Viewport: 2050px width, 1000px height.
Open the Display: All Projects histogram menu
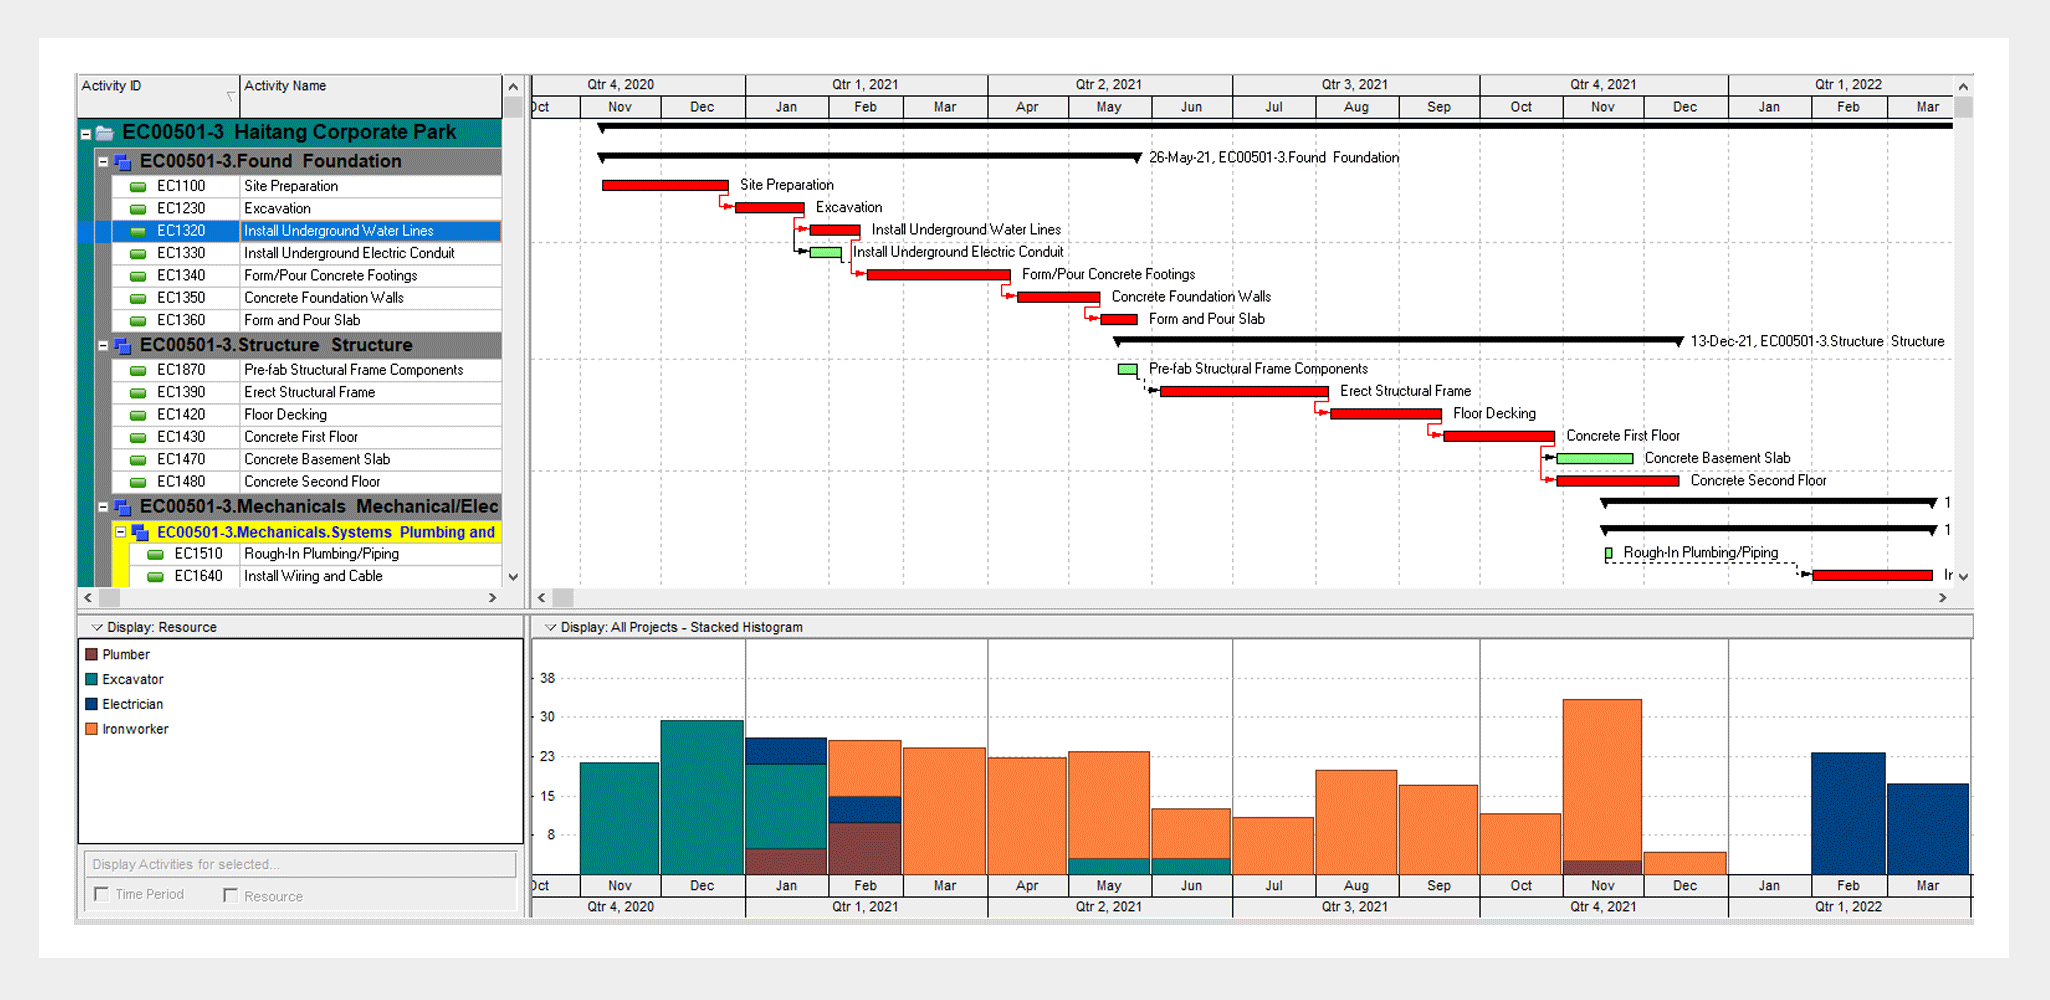pos(550,627)
